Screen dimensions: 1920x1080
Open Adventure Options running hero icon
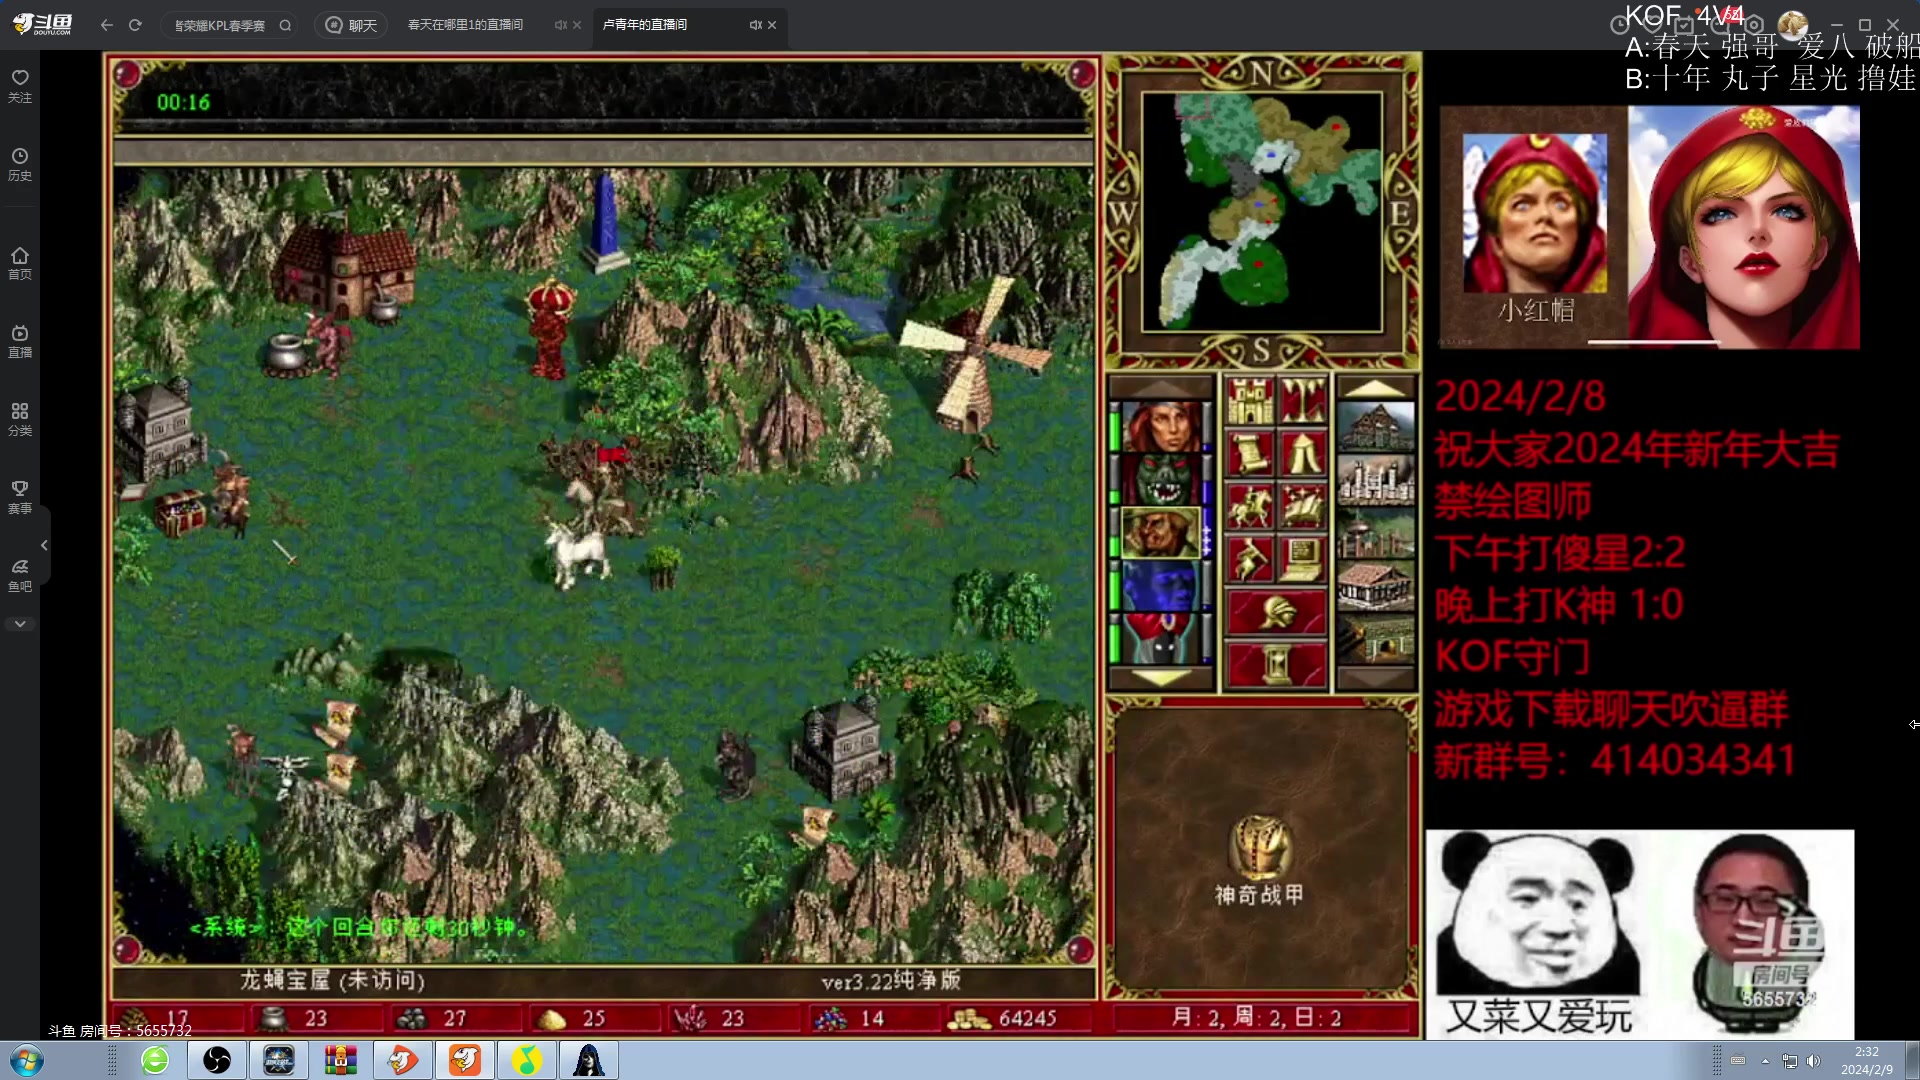(1250, 559)
